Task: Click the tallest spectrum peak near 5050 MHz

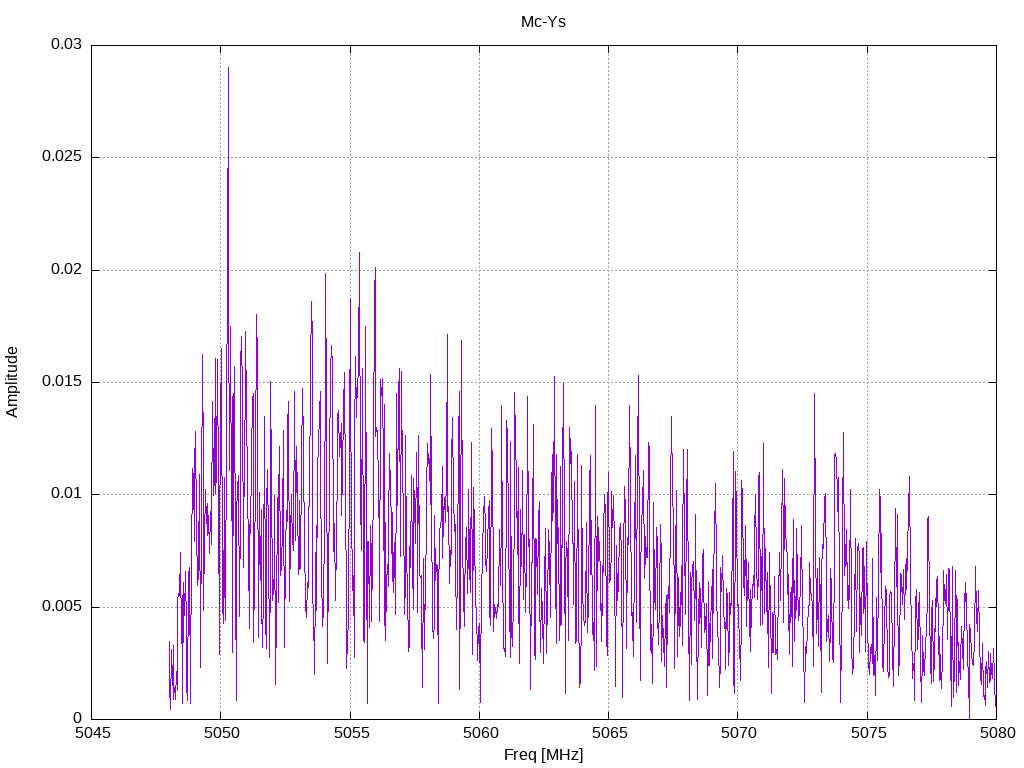Action: click(x=228, y=68)
